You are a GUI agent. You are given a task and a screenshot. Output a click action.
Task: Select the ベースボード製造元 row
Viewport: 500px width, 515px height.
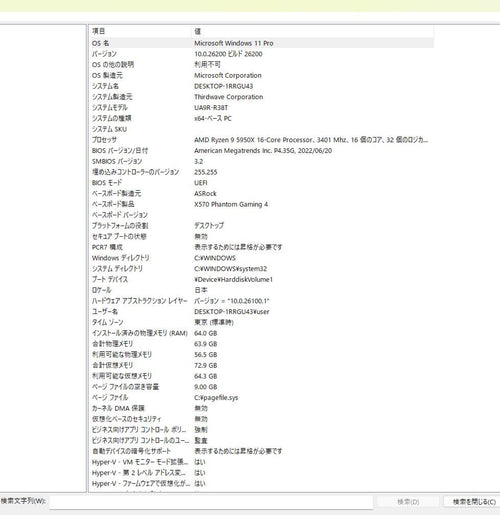[x=261, y=193]
